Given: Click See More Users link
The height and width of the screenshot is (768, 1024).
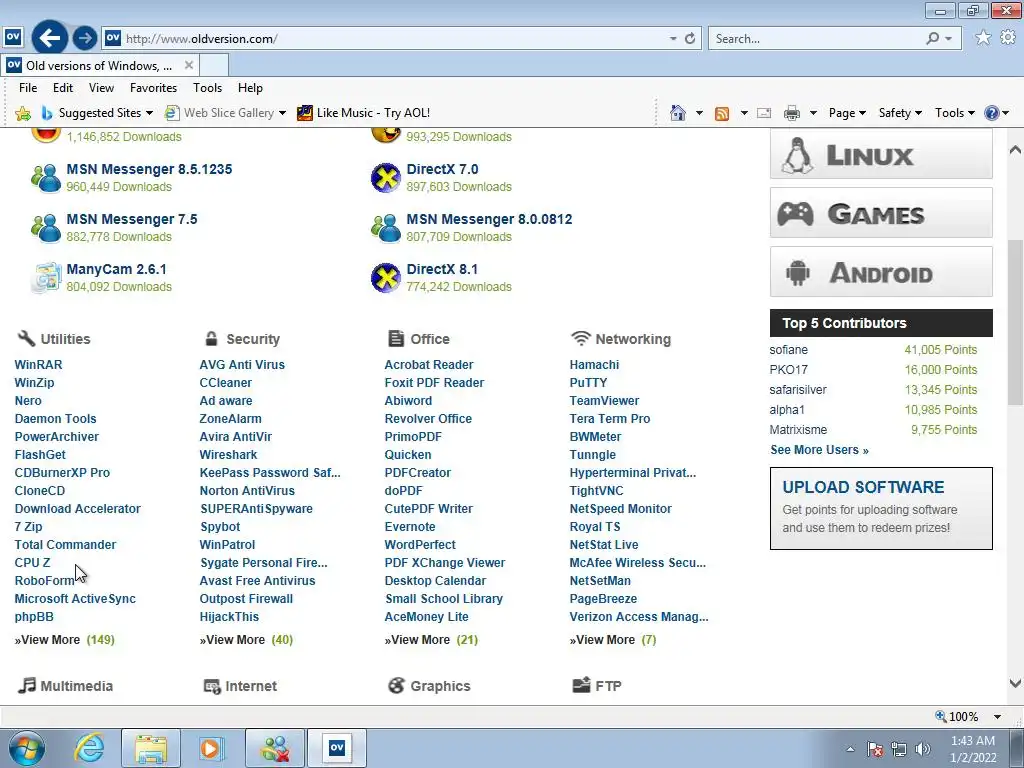Looking at the screenshot, I should (819, 450).
